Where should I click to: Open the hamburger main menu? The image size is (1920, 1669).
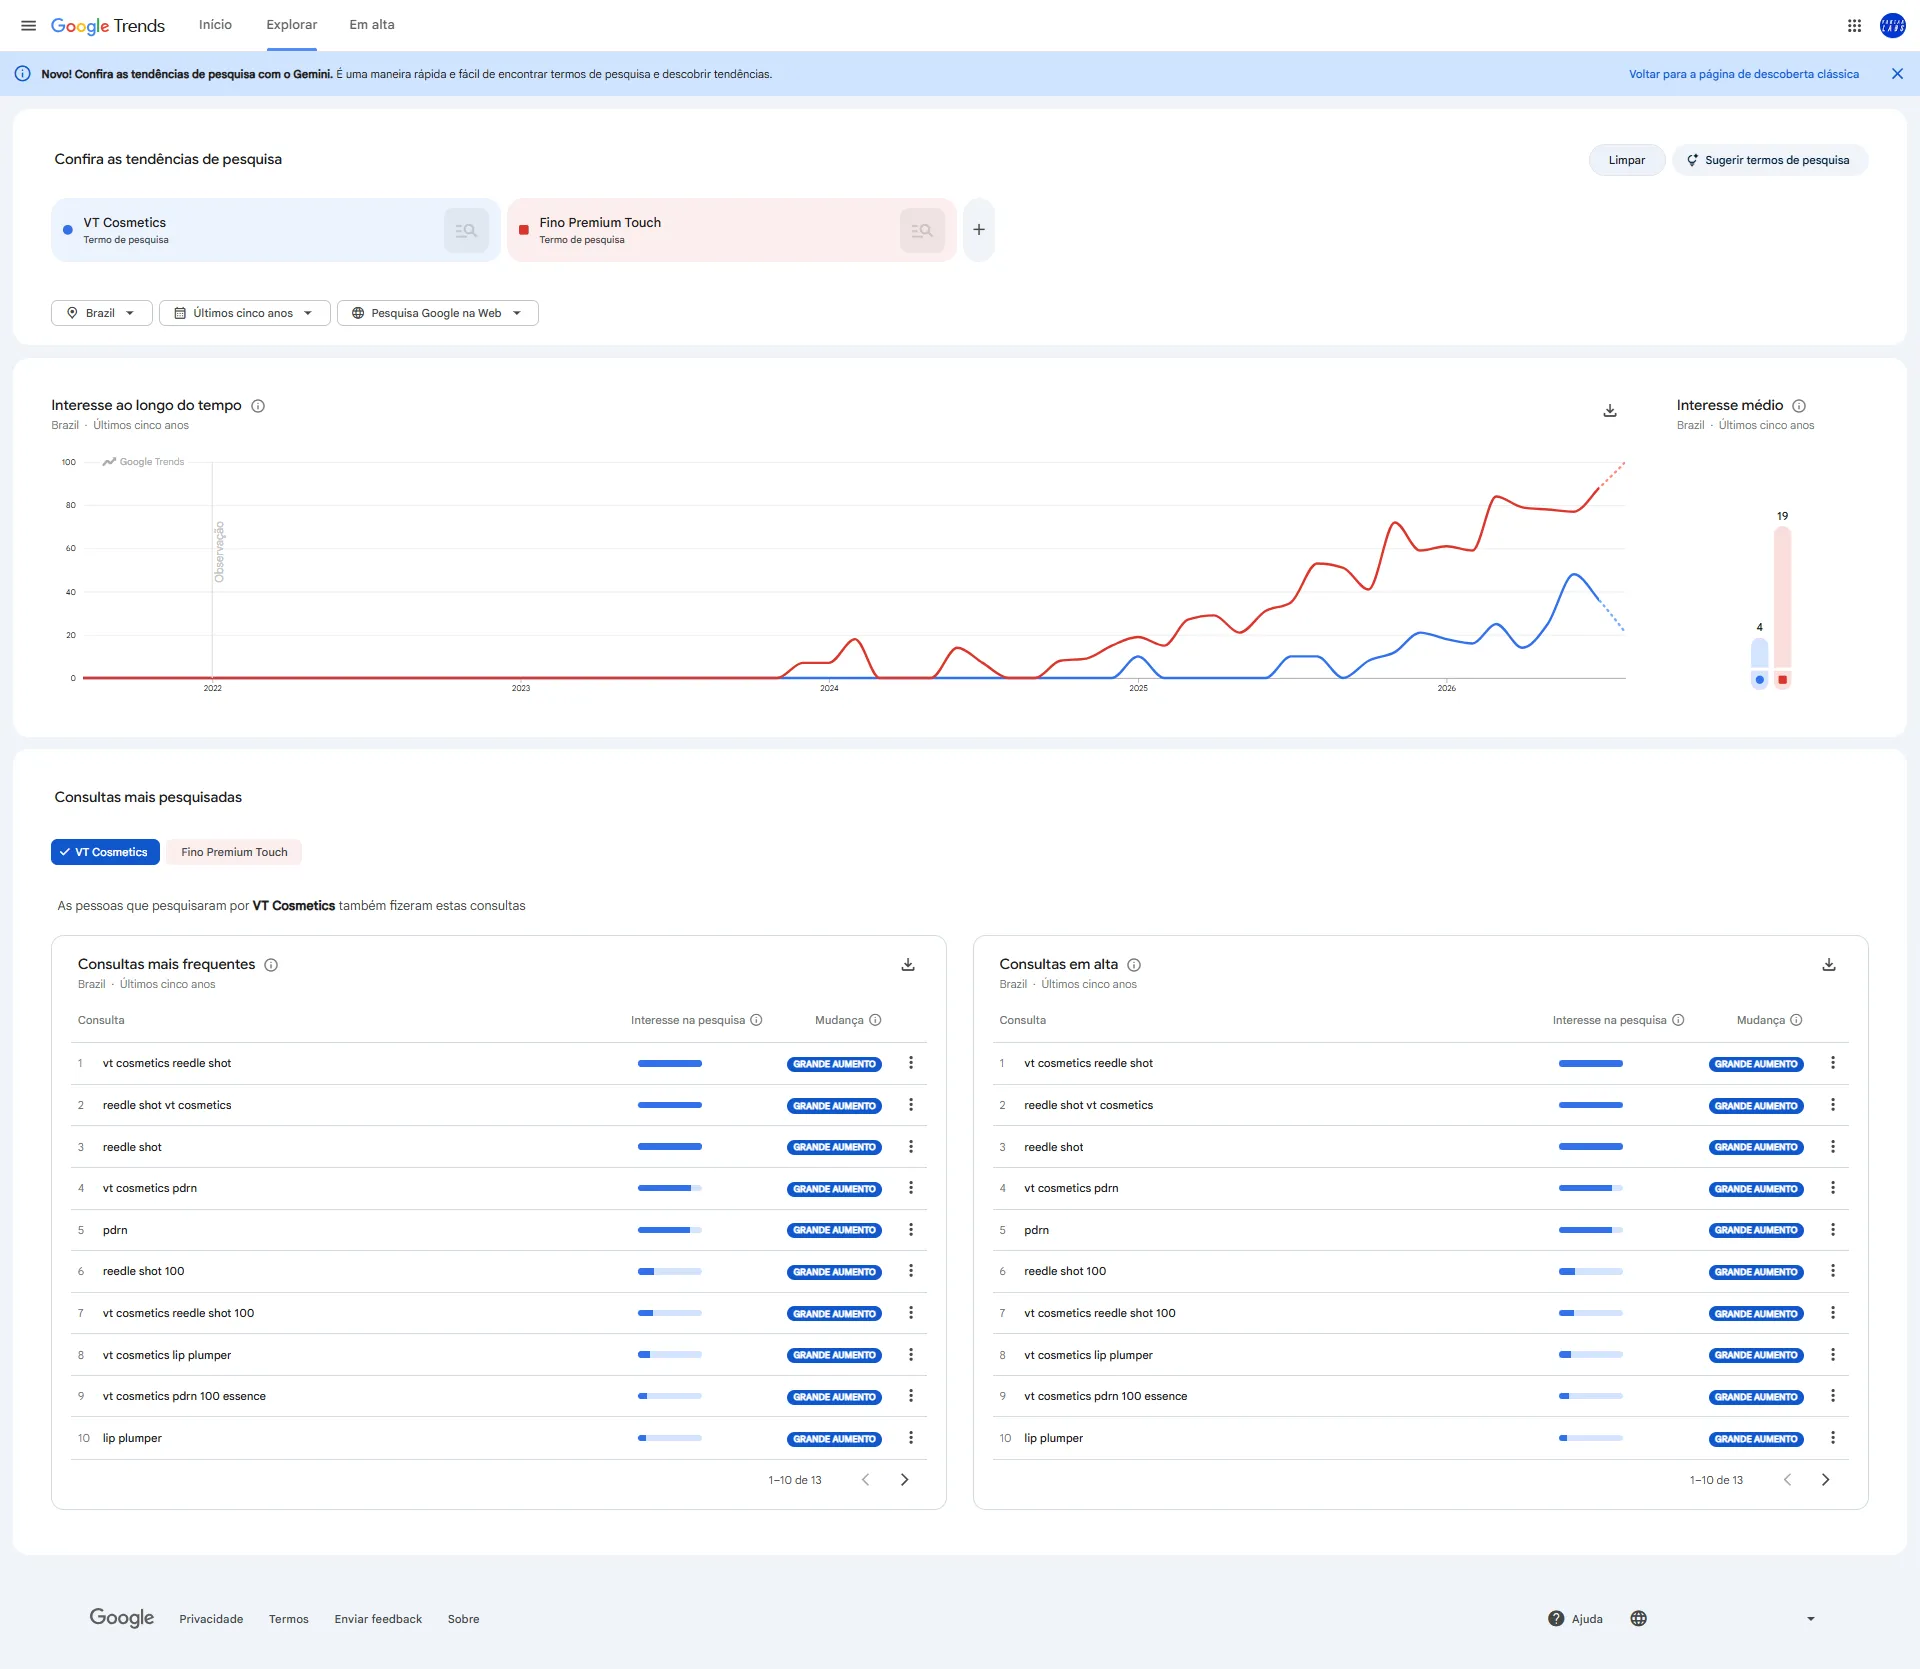(x=28, y=25)
